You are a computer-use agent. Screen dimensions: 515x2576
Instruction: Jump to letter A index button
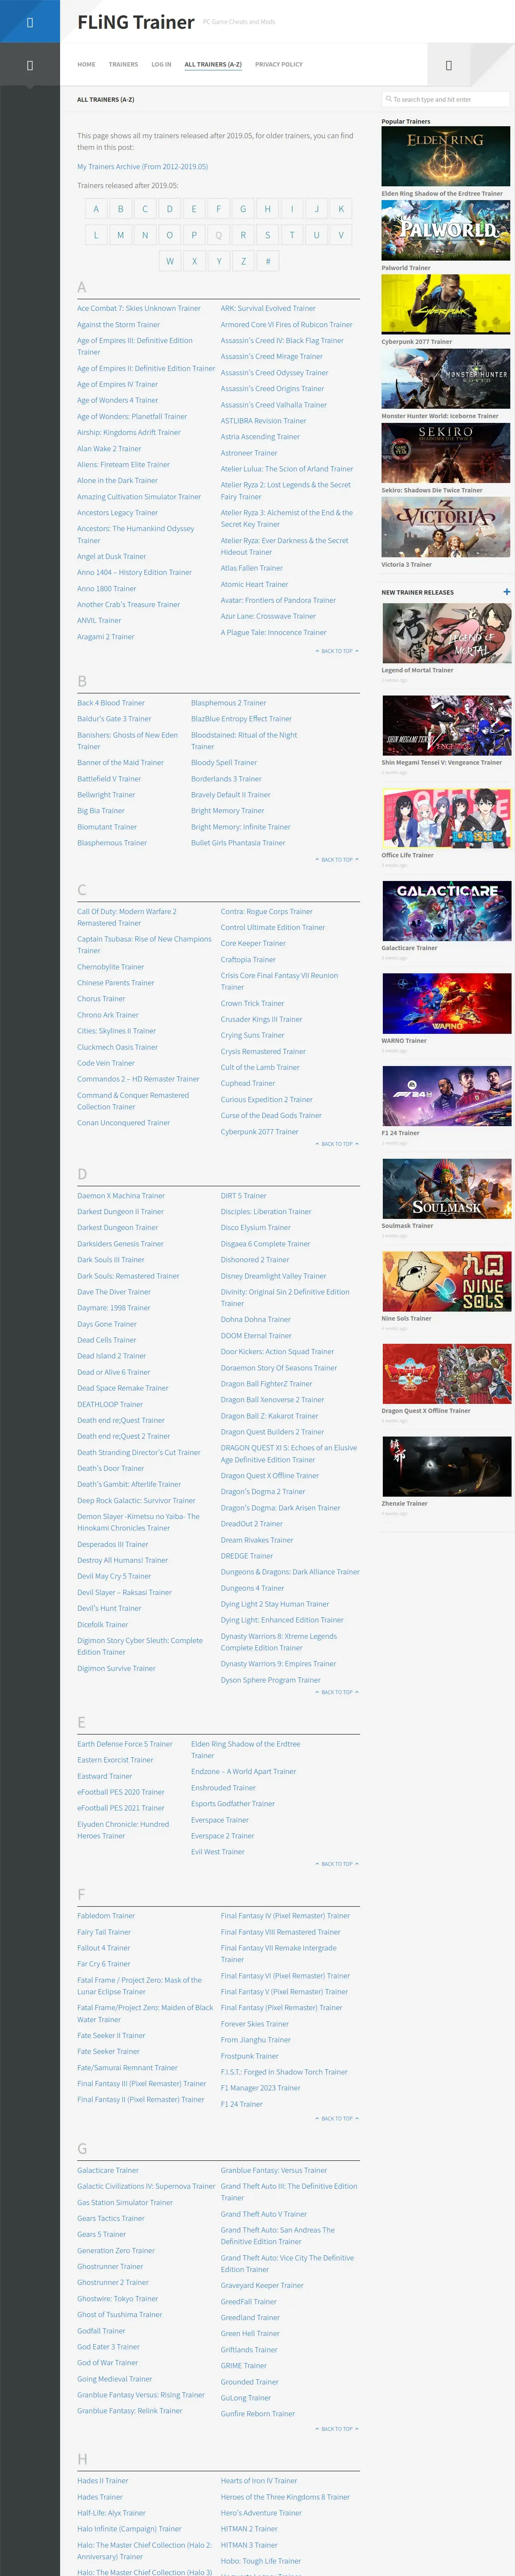pos(96,209)
